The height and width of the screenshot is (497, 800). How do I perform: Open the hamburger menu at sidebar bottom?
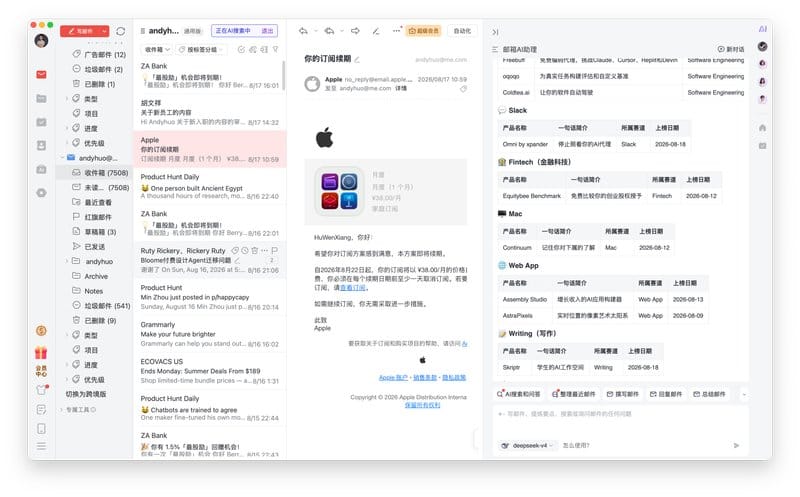[x=41, y=446]
